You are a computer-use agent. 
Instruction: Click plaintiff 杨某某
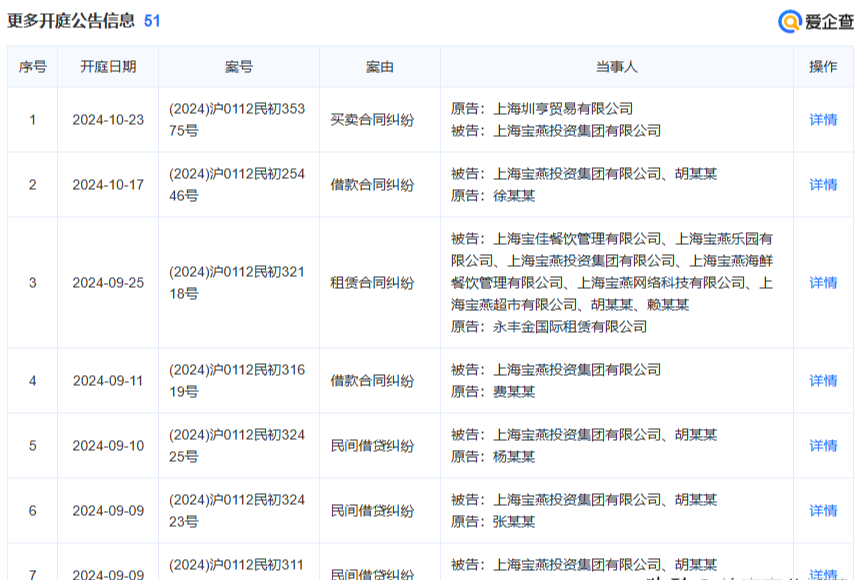[514, 456]
